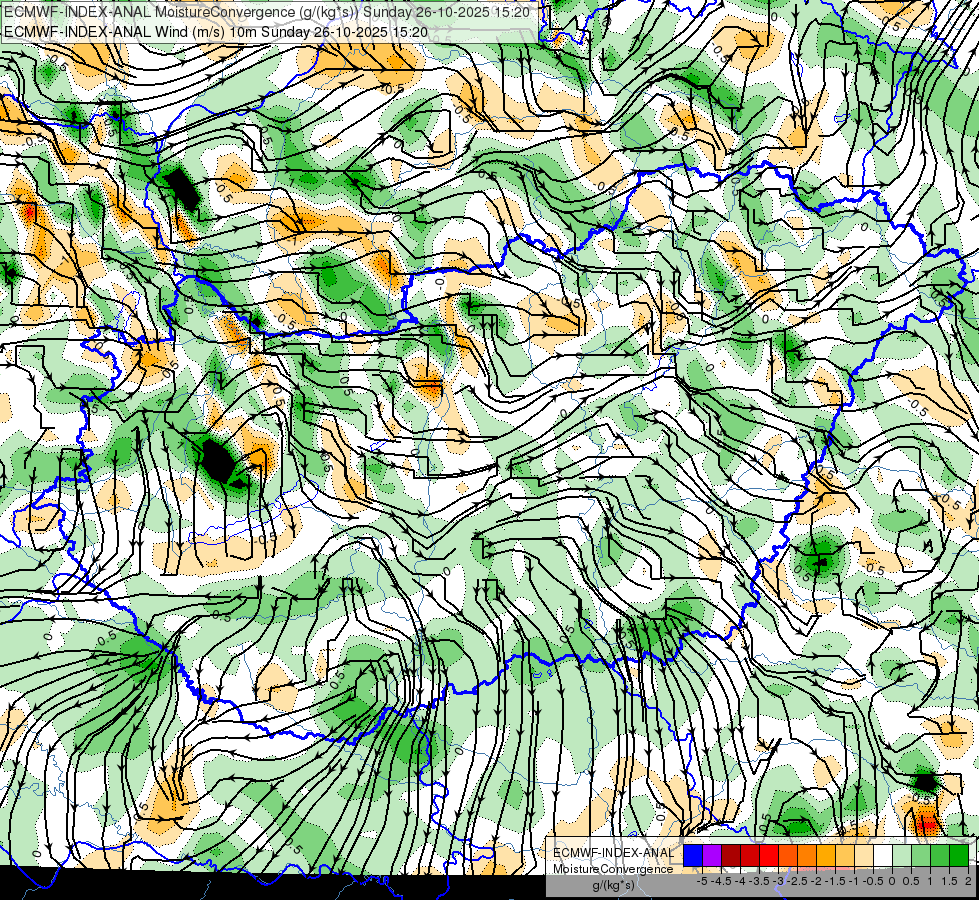Click the purple legend swatch
979x900 pixels.
[x=712, y=856]
